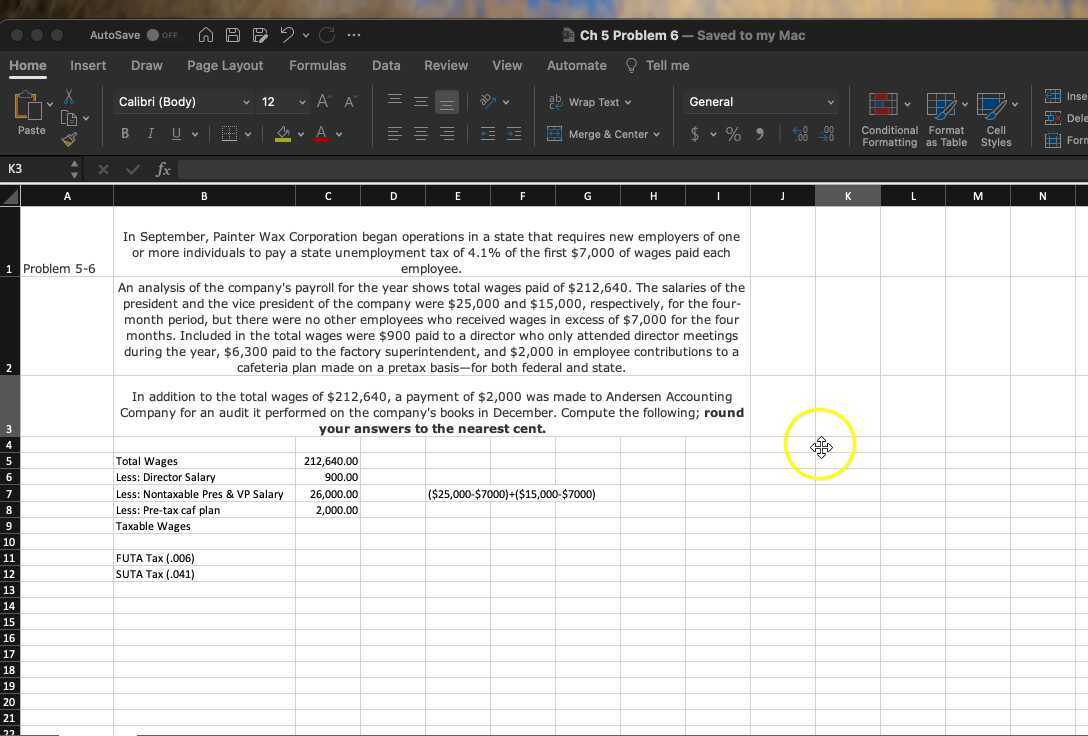Increase indent of cell contents

click(514, 134)
